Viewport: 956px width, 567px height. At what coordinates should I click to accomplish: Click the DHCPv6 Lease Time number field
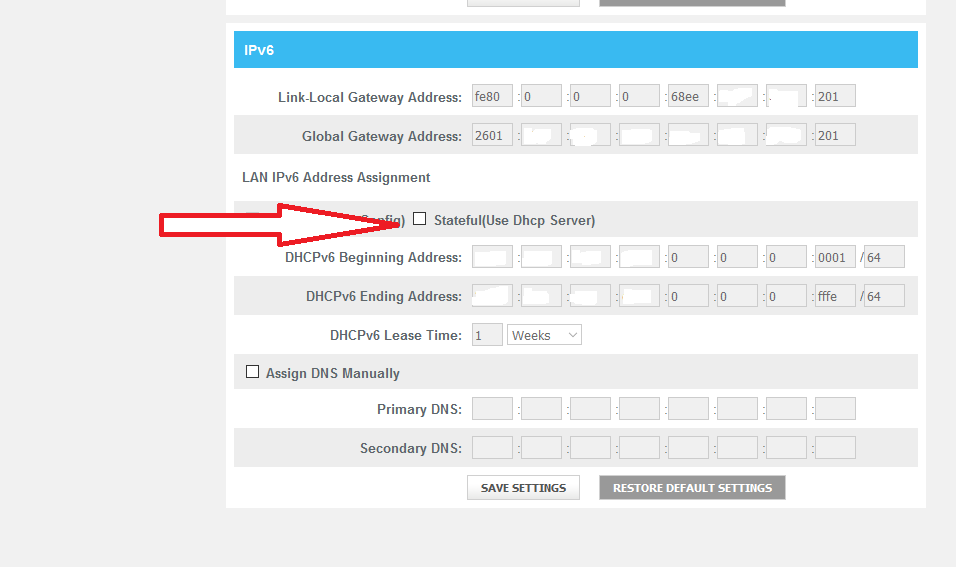tap(487, 335)
